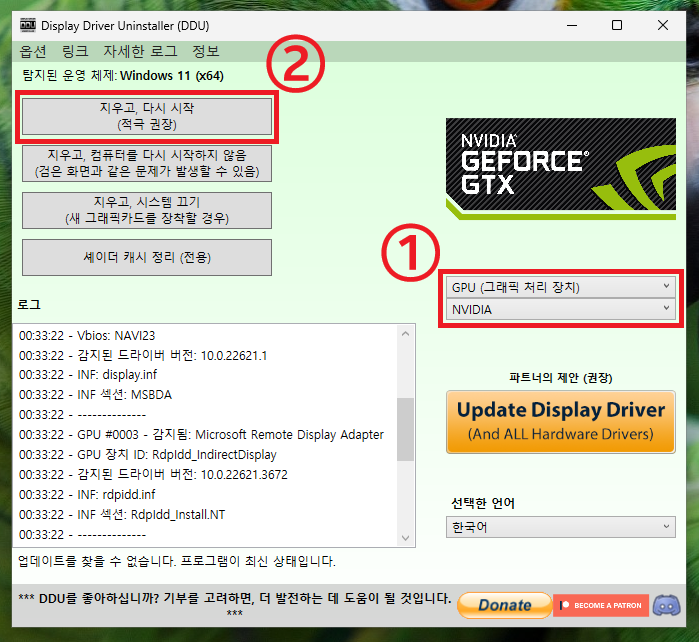The width and height of the screenshot is (699, 642).
Task: Click the NVIDIA GeForce GTX logo
Action: pos(561,169)
